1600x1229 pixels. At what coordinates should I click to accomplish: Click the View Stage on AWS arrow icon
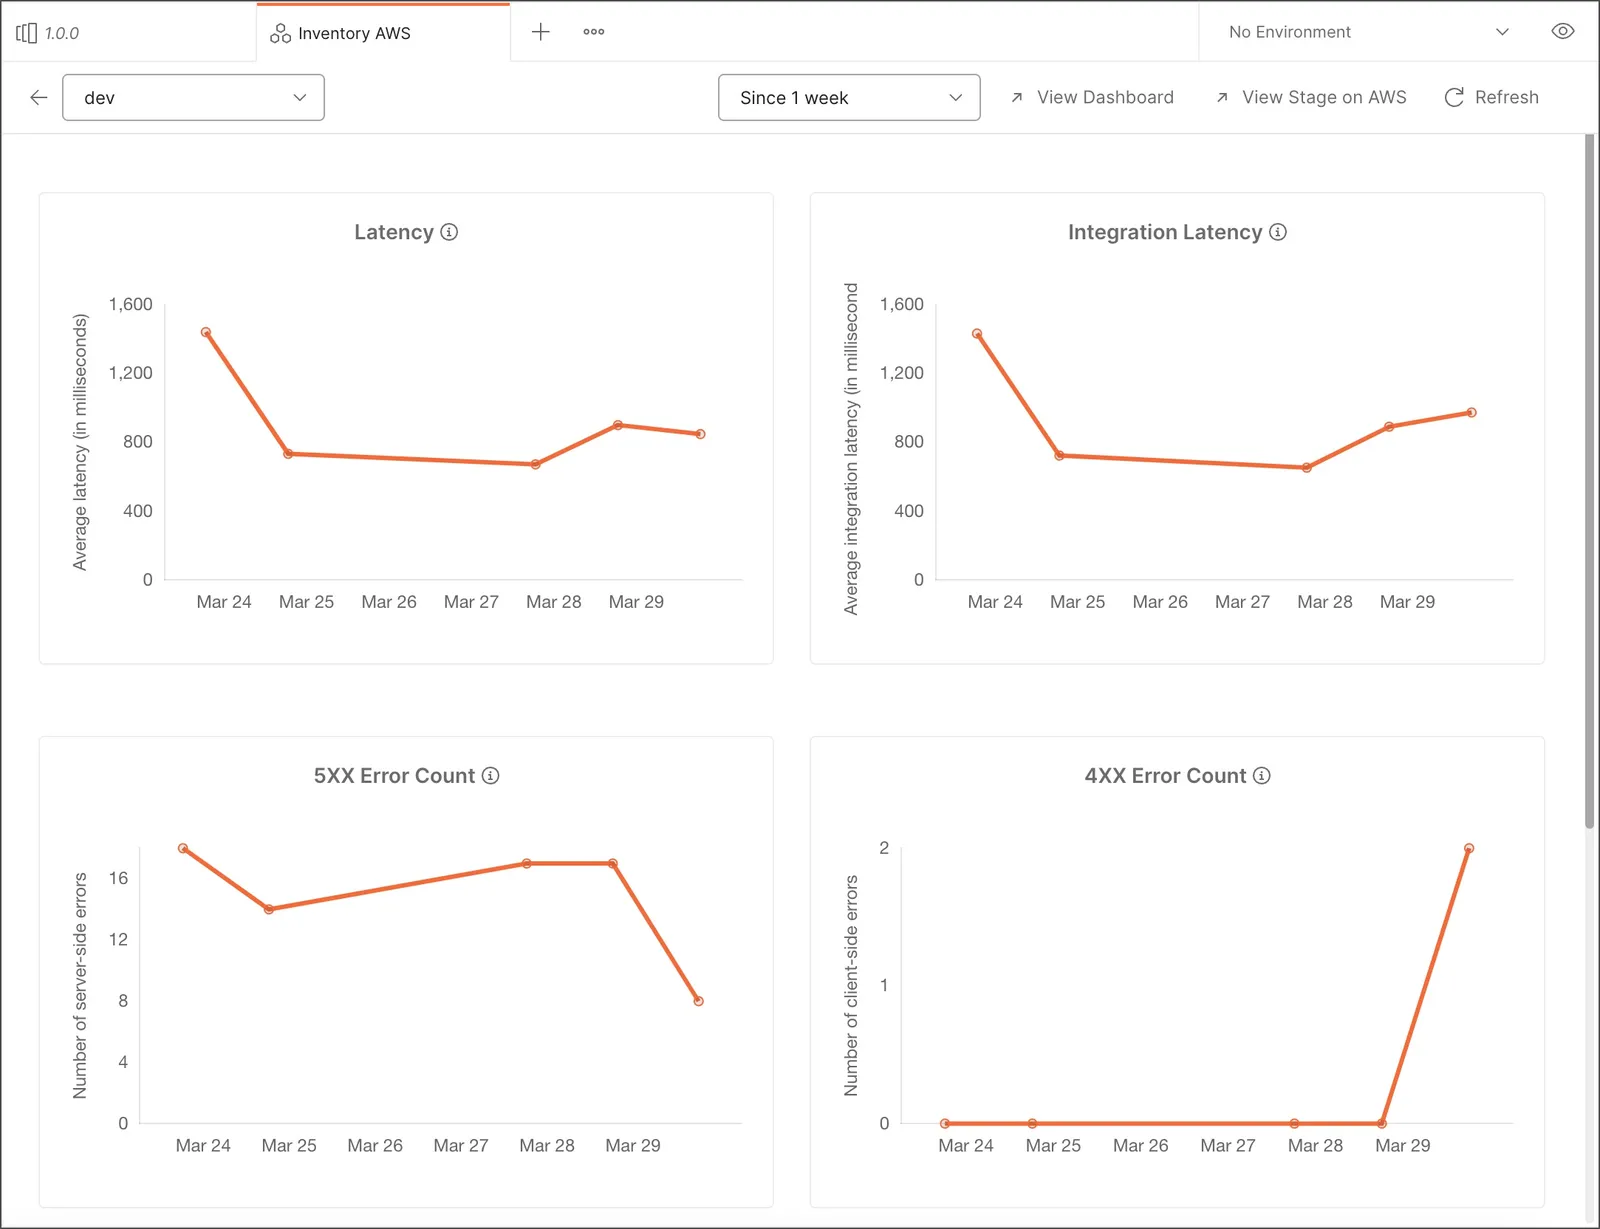coord(1222,97)
